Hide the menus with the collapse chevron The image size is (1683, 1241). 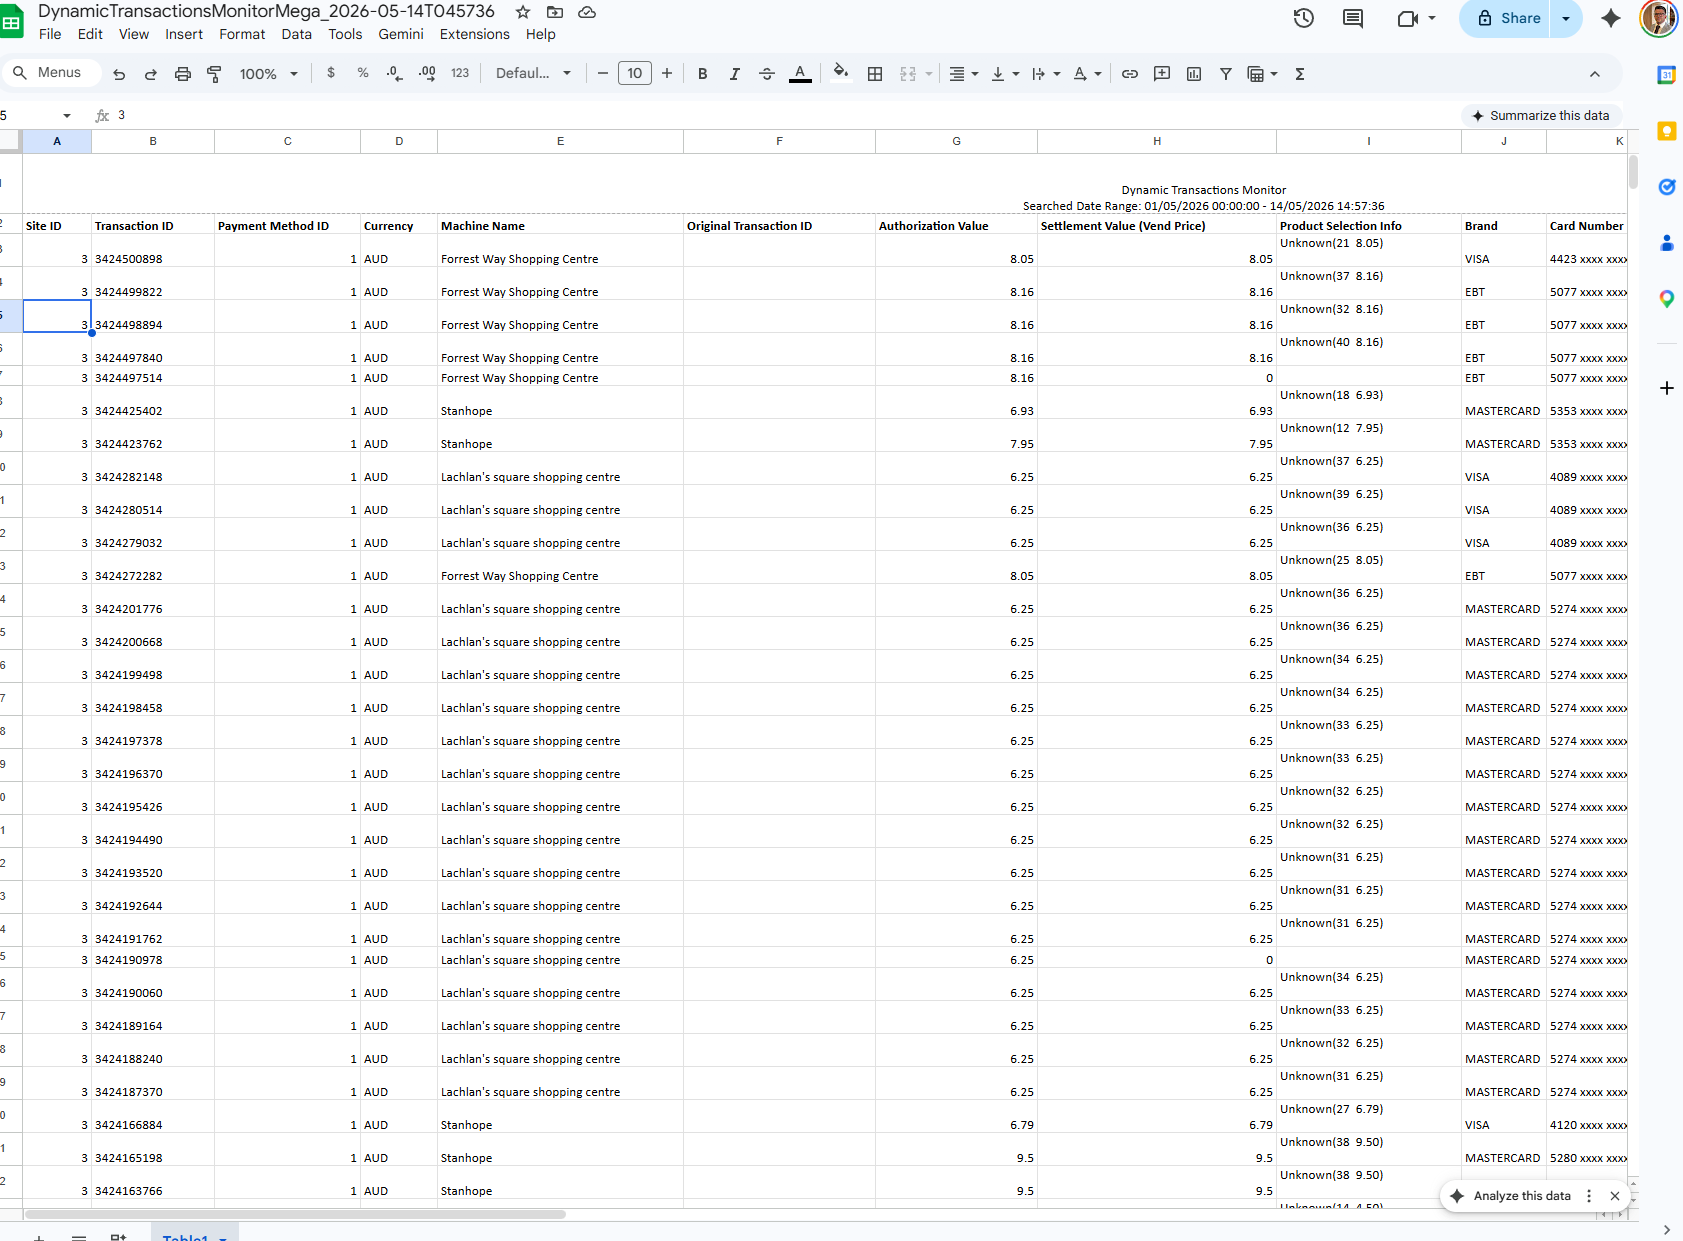1595,74
